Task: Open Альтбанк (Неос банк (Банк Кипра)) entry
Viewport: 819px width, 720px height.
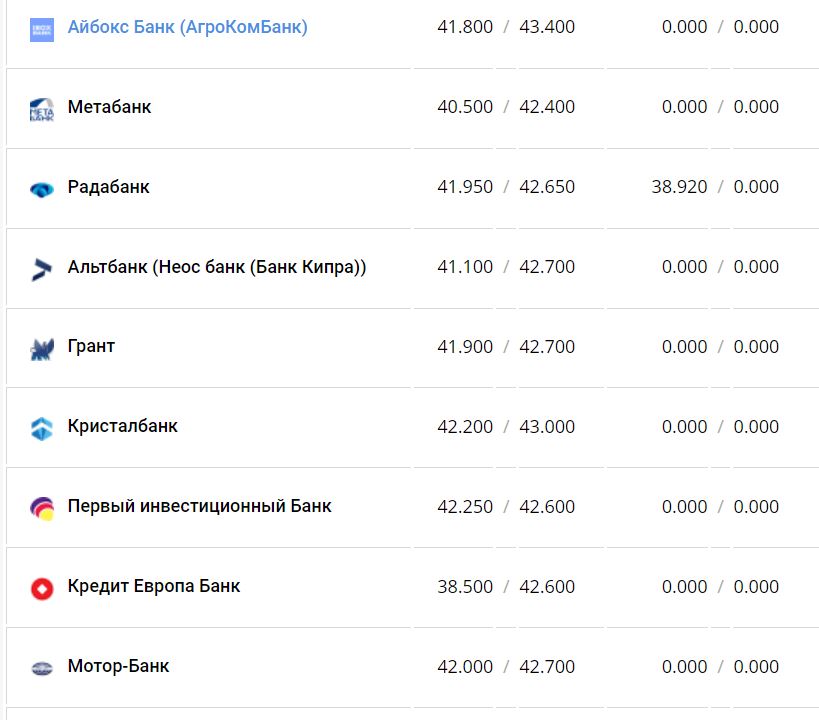Action: [x=217, y=267]
